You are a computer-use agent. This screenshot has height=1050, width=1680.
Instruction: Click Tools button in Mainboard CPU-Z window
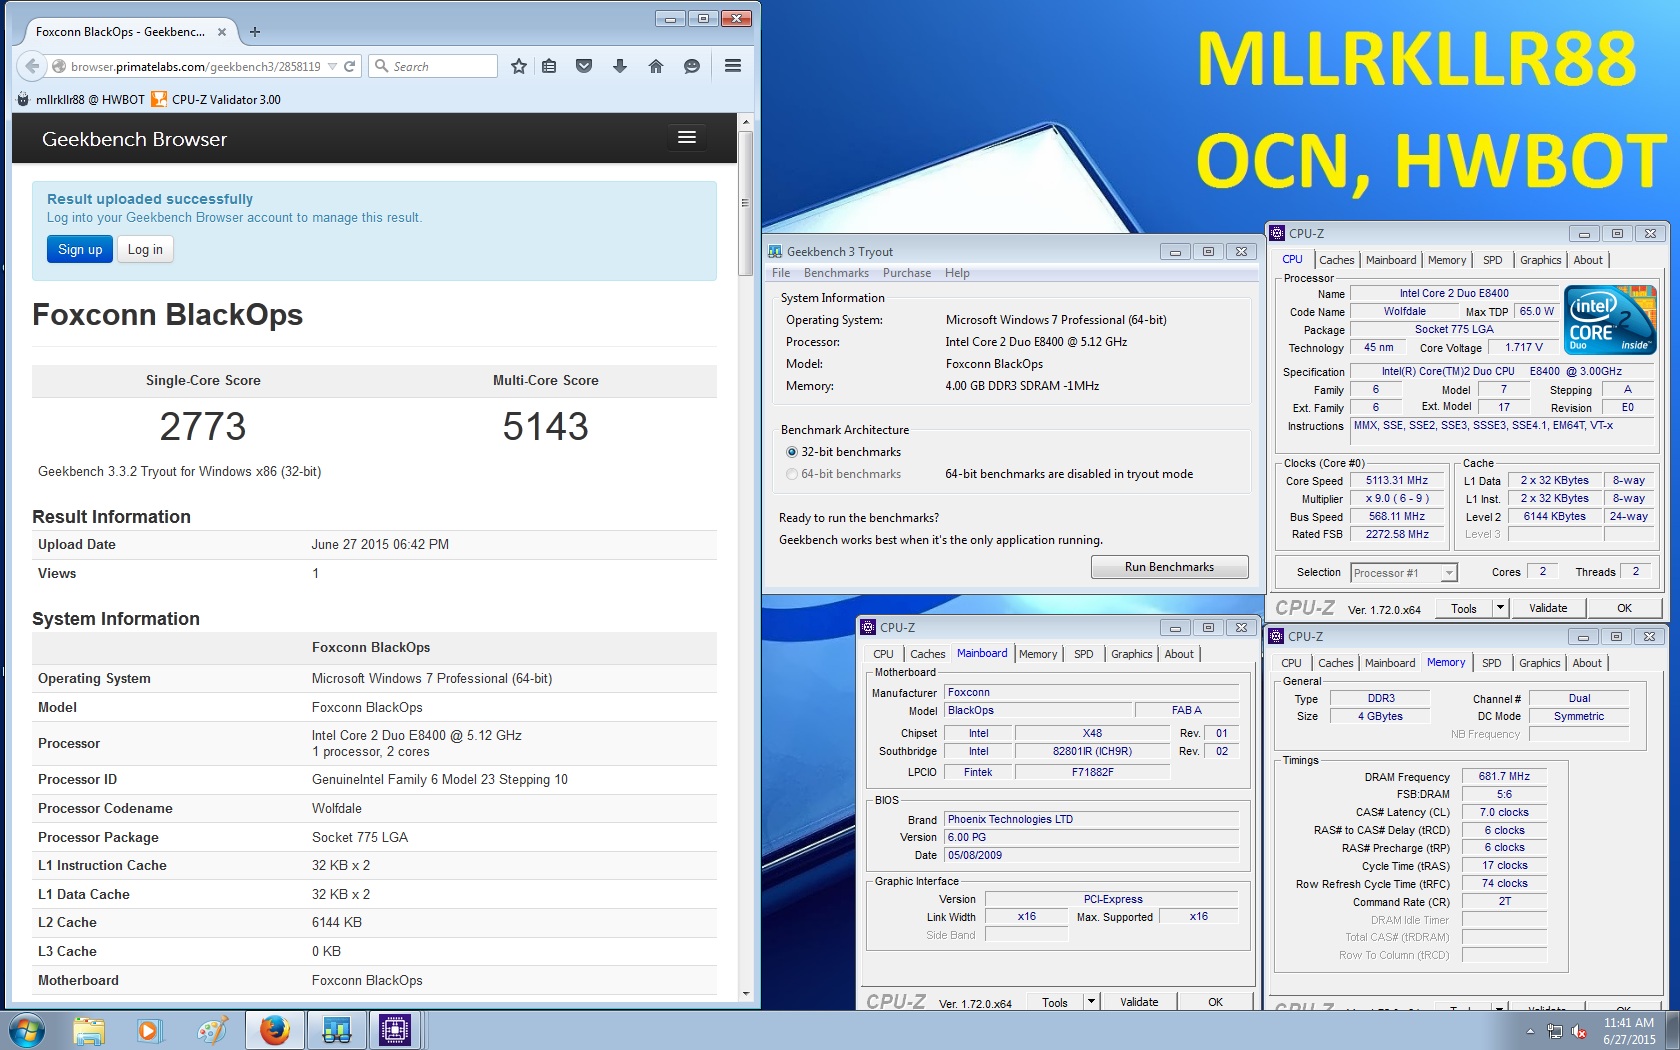(1055, 1002)
